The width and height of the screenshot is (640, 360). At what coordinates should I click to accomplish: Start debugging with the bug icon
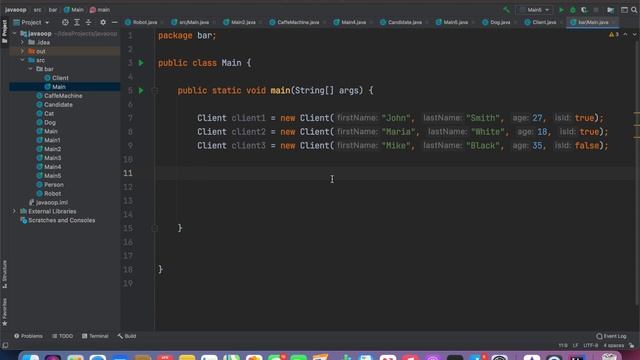click(x=573, y=10)
